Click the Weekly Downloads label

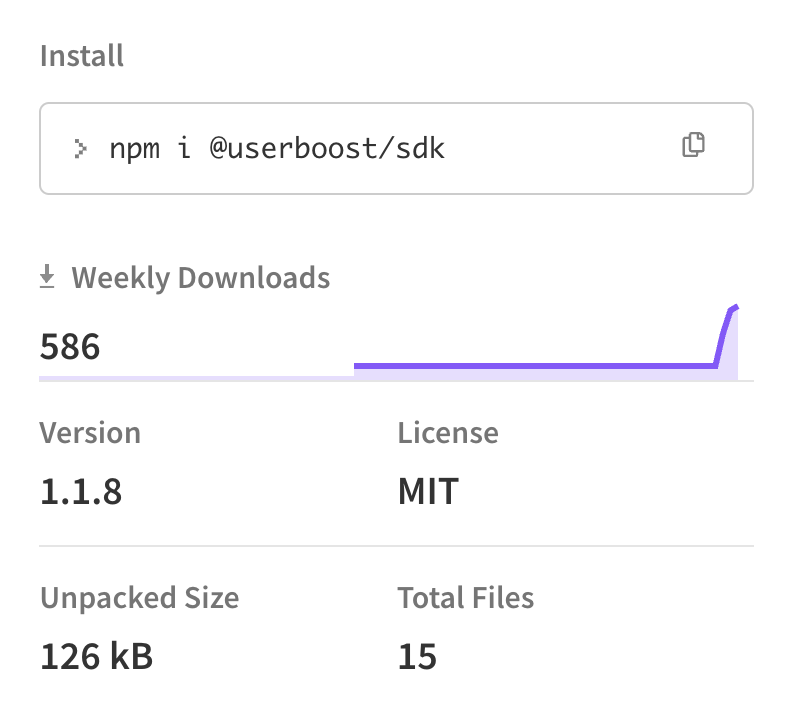(x=201, y=278)
